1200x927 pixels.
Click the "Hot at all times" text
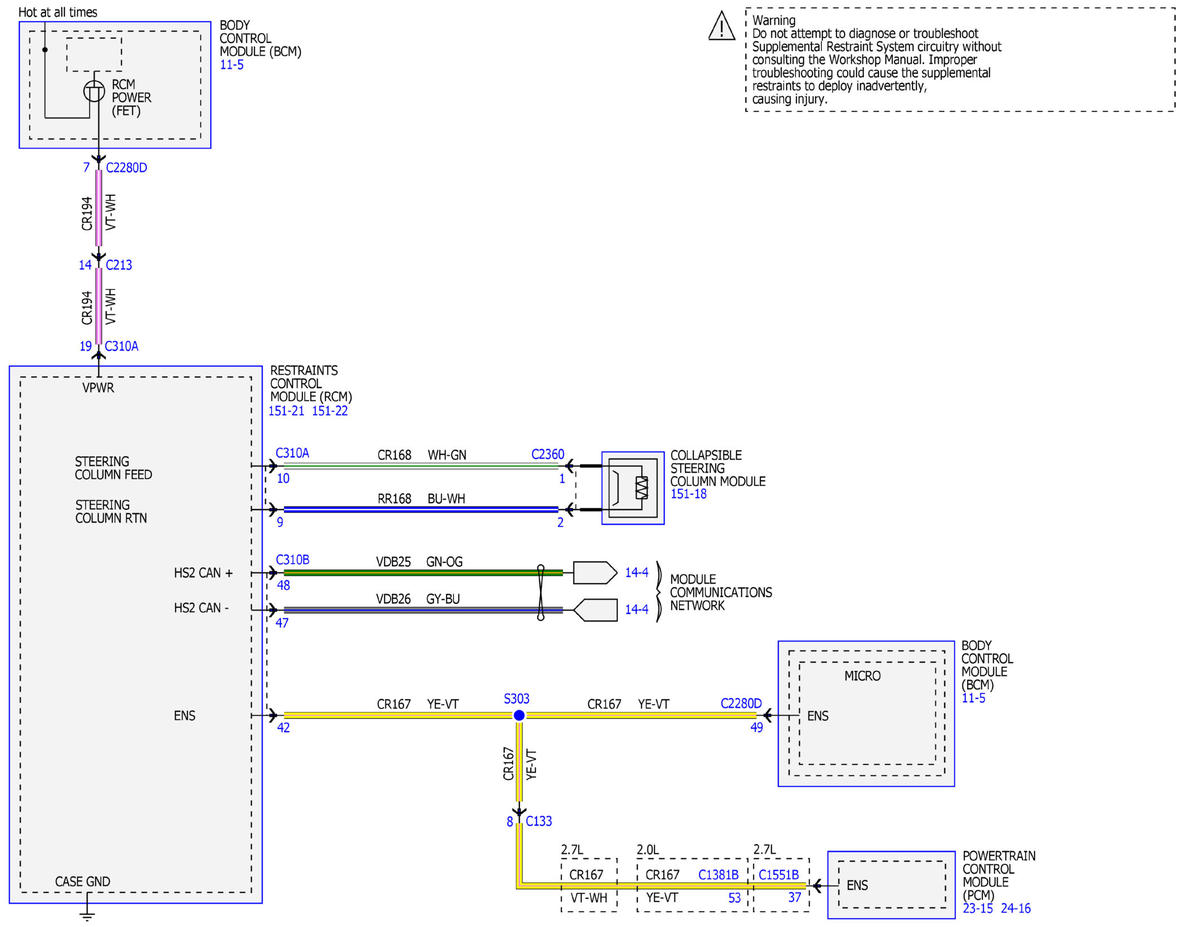coord(58,11)
